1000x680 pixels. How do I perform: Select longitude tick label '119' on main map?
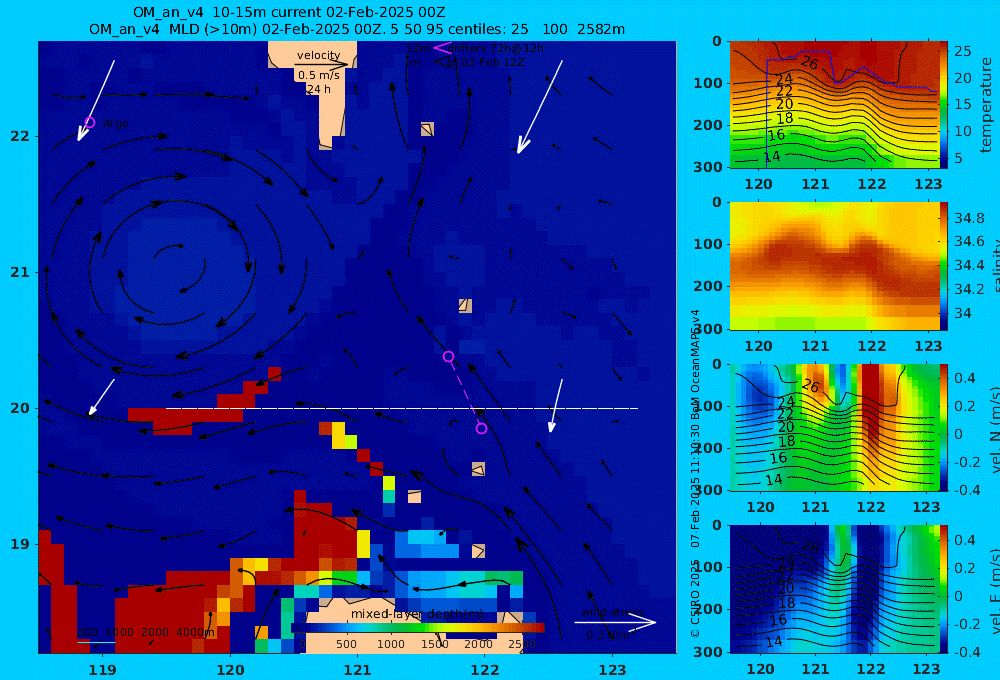(102, 670)
